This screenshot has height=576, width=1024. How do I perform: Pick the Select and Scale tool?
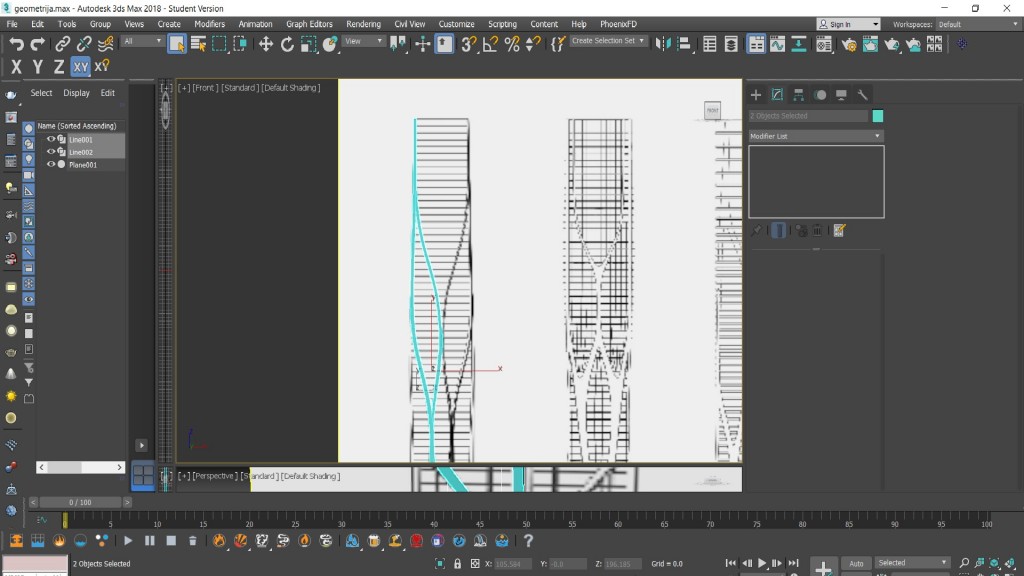[x=309, y=44]
